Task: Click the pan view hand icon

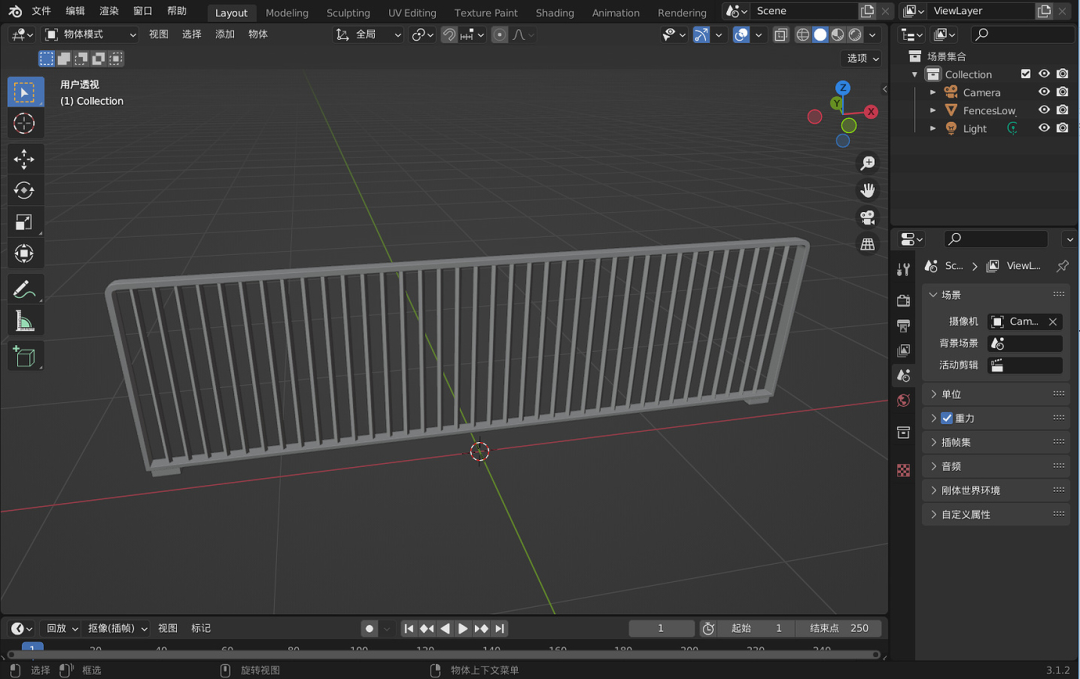Action: pos(867,190)
